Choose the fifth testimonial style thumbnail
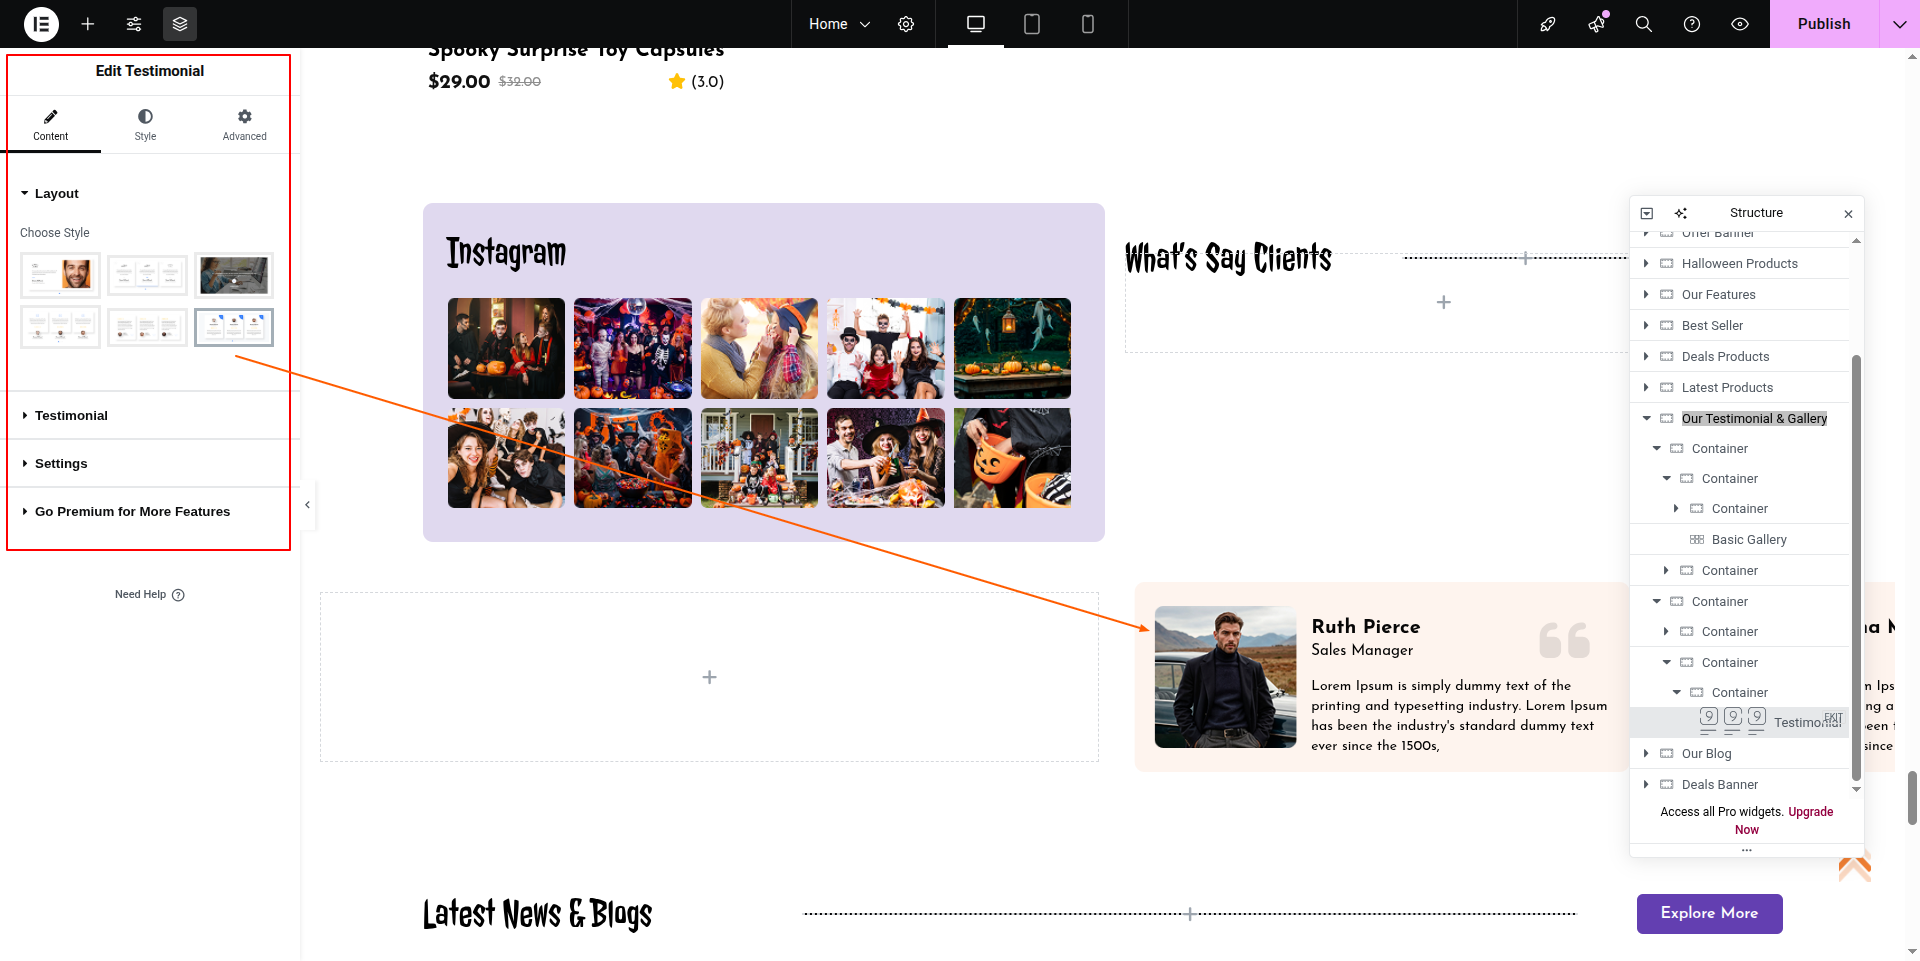Screen dimensions: 1920x961 tap(148, 327)
